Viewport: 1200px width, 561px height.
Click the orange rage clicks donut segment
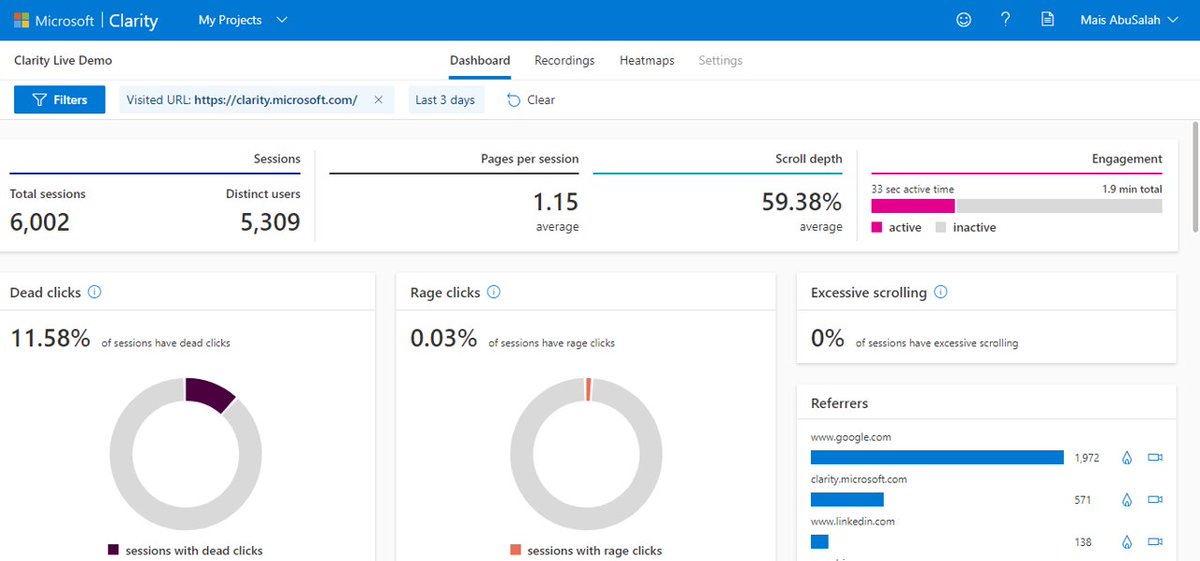click(x=589, y=389)
